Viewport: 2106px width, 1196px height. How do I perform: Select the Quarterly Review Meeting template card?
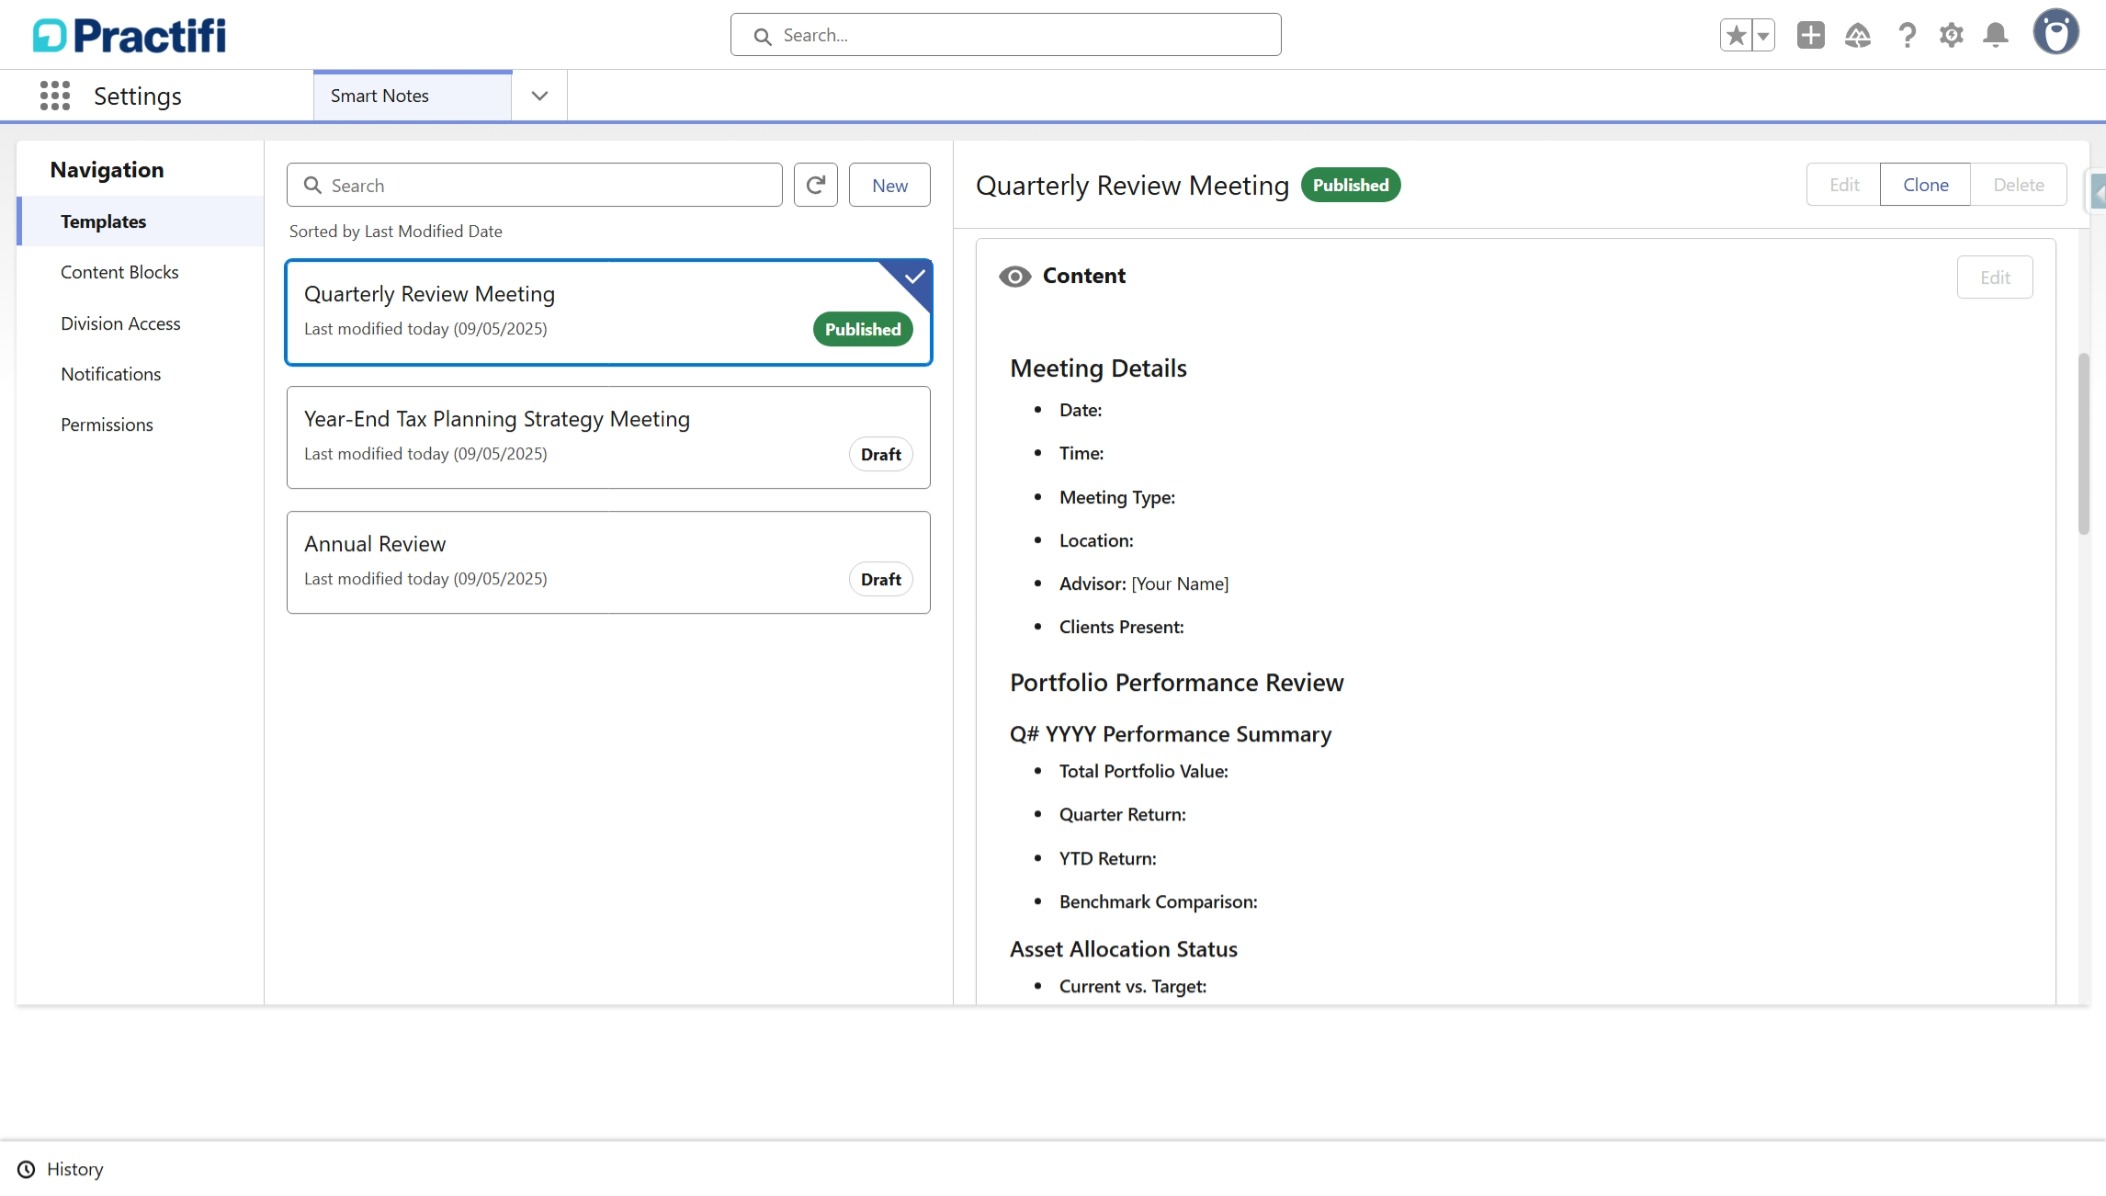tap(608, 312)
